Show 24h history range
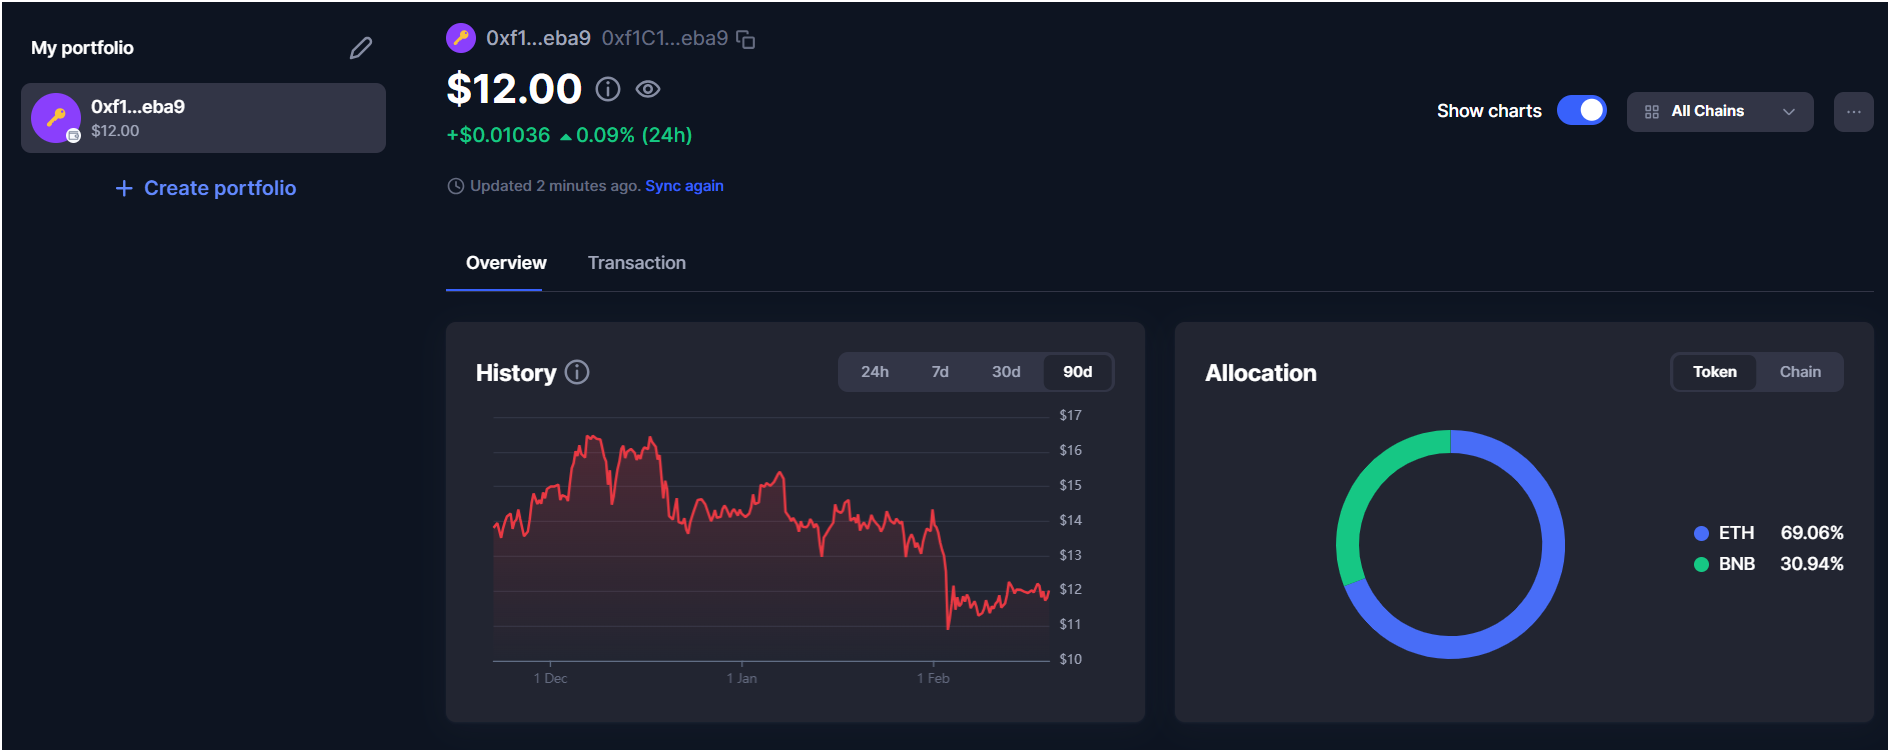This screenshot has height=752, width=1890. pos(875,371)
